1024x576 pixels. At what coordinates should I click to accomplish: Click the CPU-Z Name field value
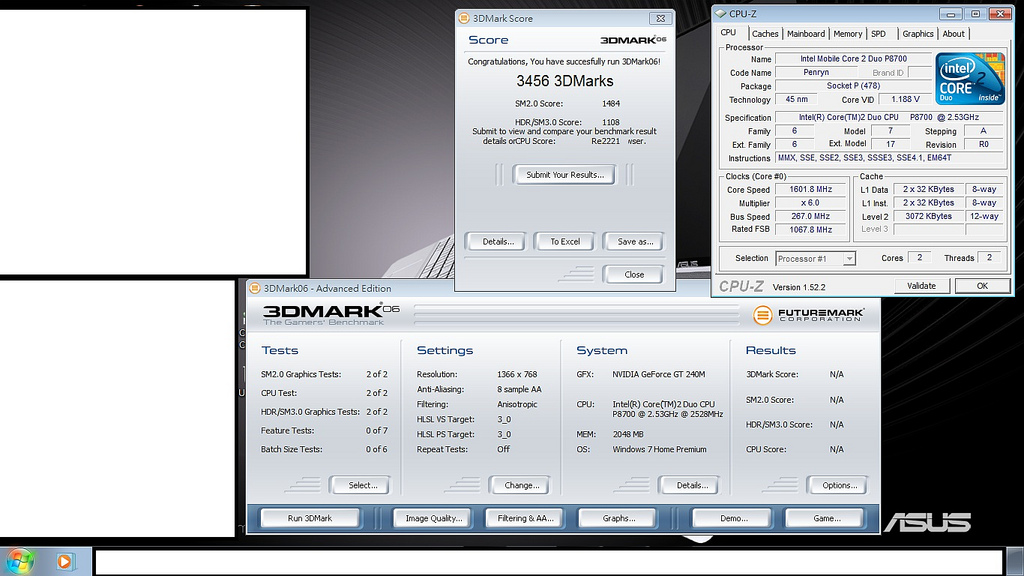853,59
